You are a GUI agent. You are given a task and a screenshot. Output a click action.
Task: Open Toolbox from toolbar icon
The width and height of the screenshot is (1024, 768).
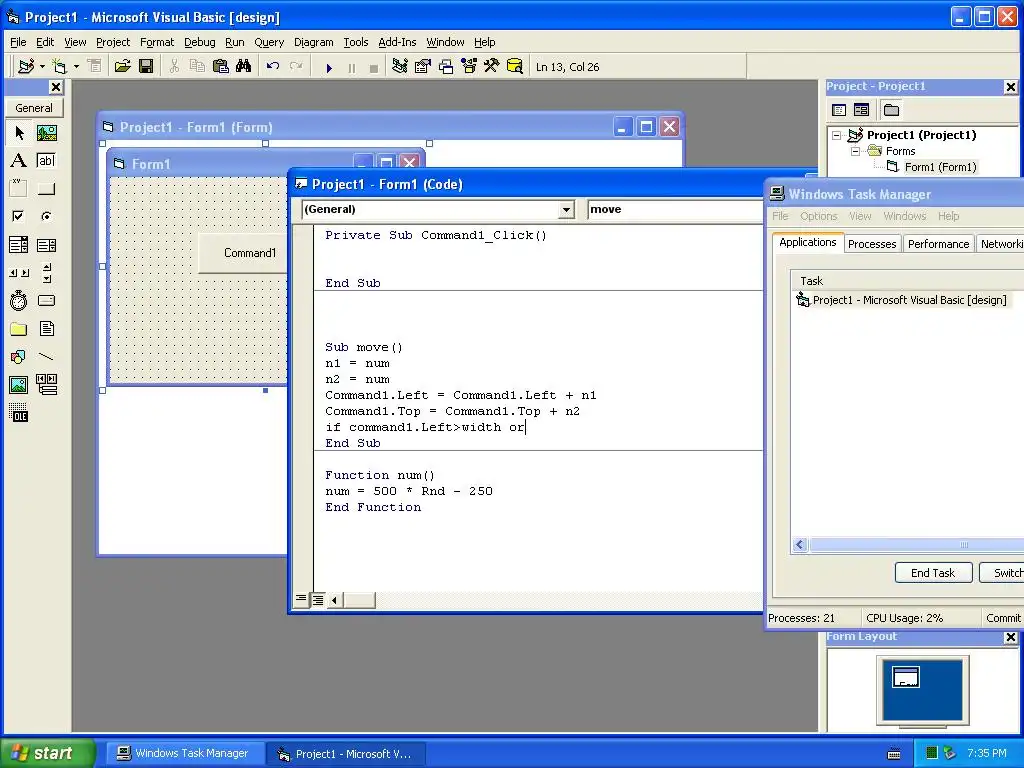491,67
